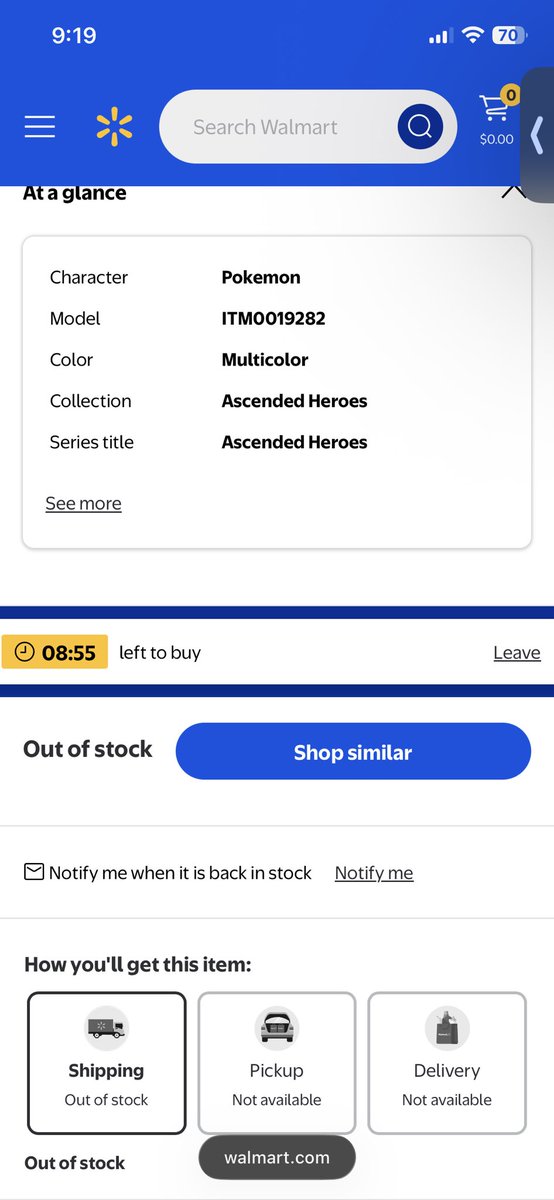This screenshot has width=554, height=1200.
Task: Collapse the At a glance section
Action: pos(514,191)
